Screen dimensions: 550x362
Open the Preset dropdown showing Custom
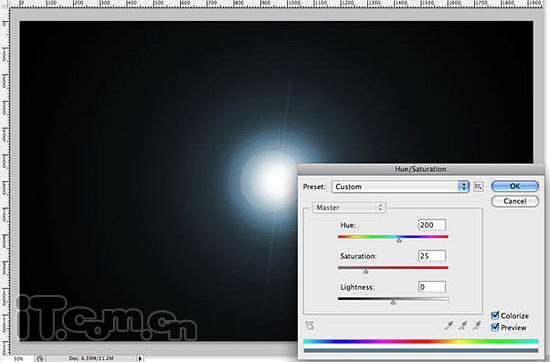tap(400, 187)
